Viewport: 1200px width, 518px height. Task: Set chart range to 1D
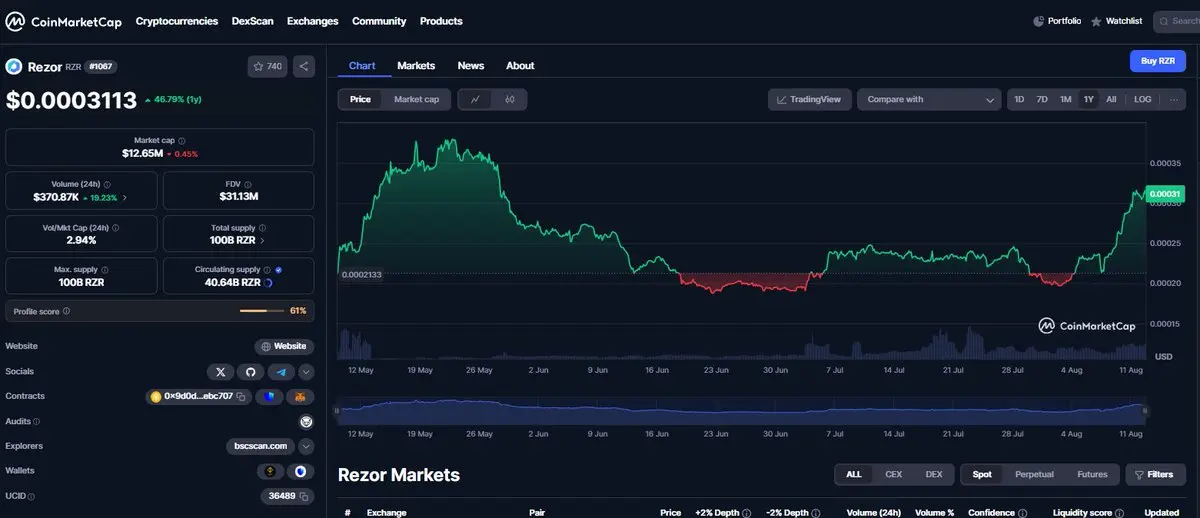pos(1019,99)
